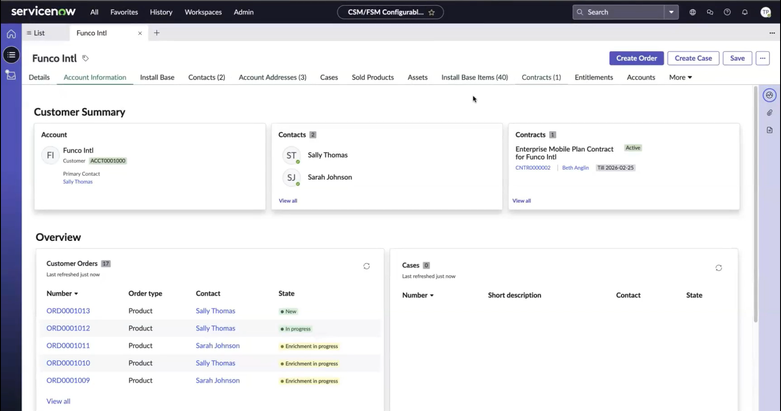Click the ST avatar for Sally Thomas
Screen dimensions: 781x411
tap(291, 155)
